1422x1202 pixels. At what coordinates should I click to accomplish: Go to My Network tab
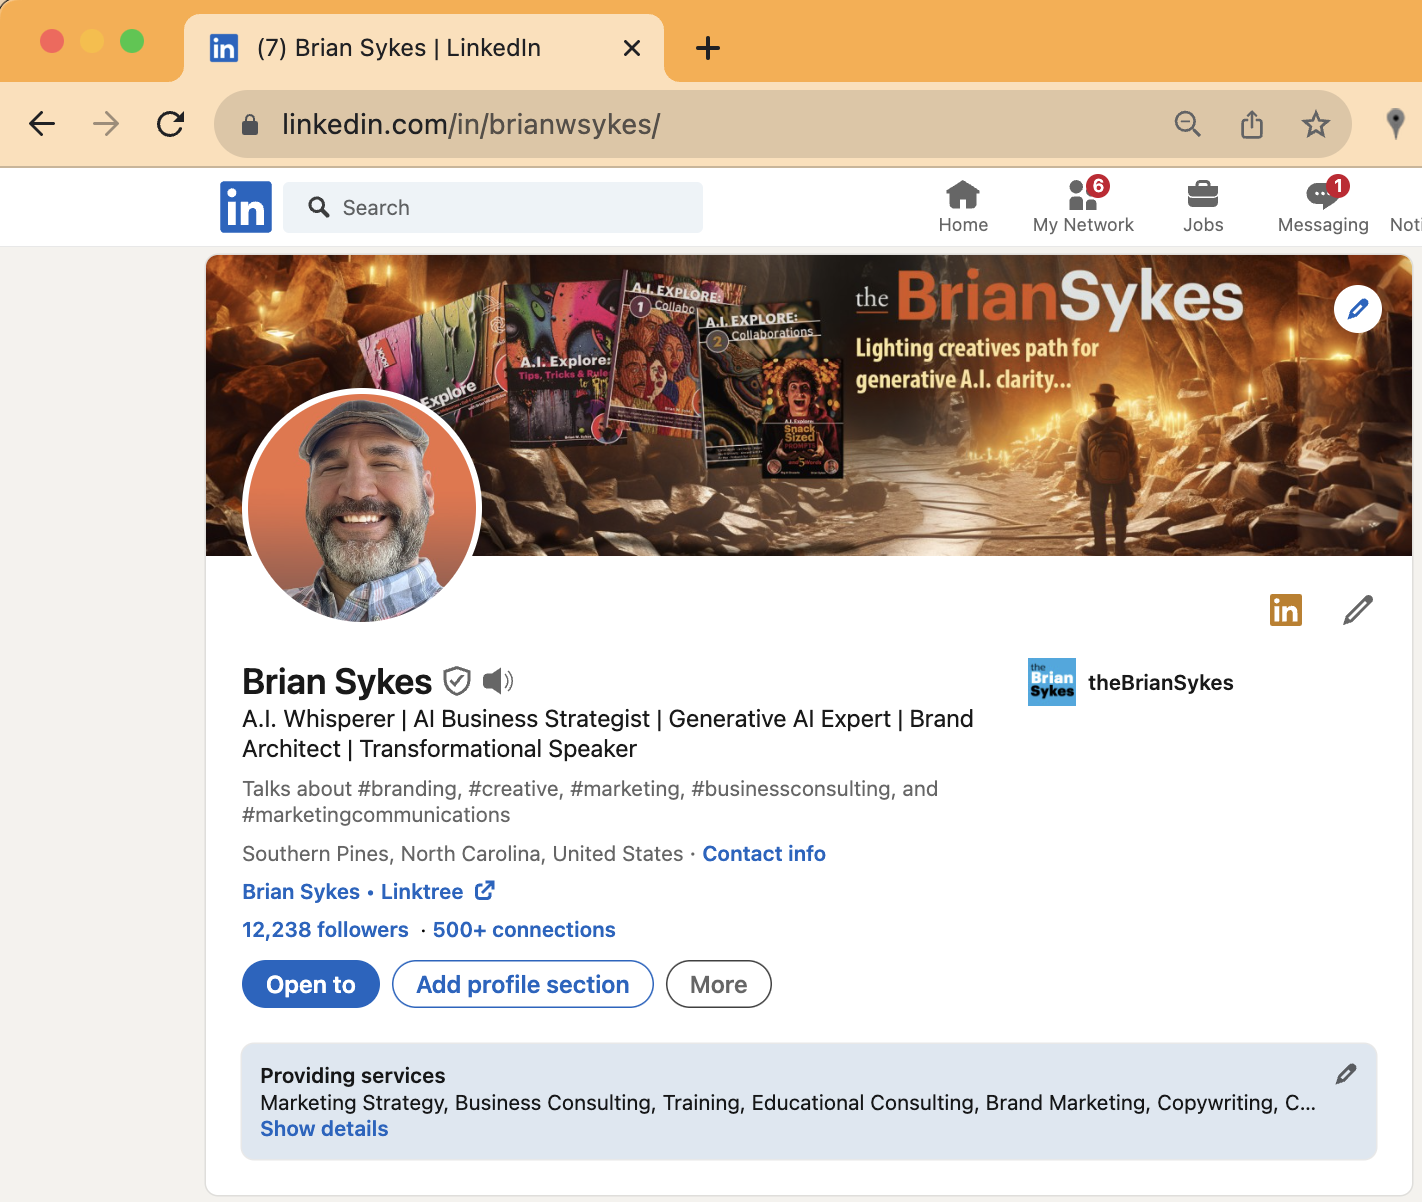1083,206
